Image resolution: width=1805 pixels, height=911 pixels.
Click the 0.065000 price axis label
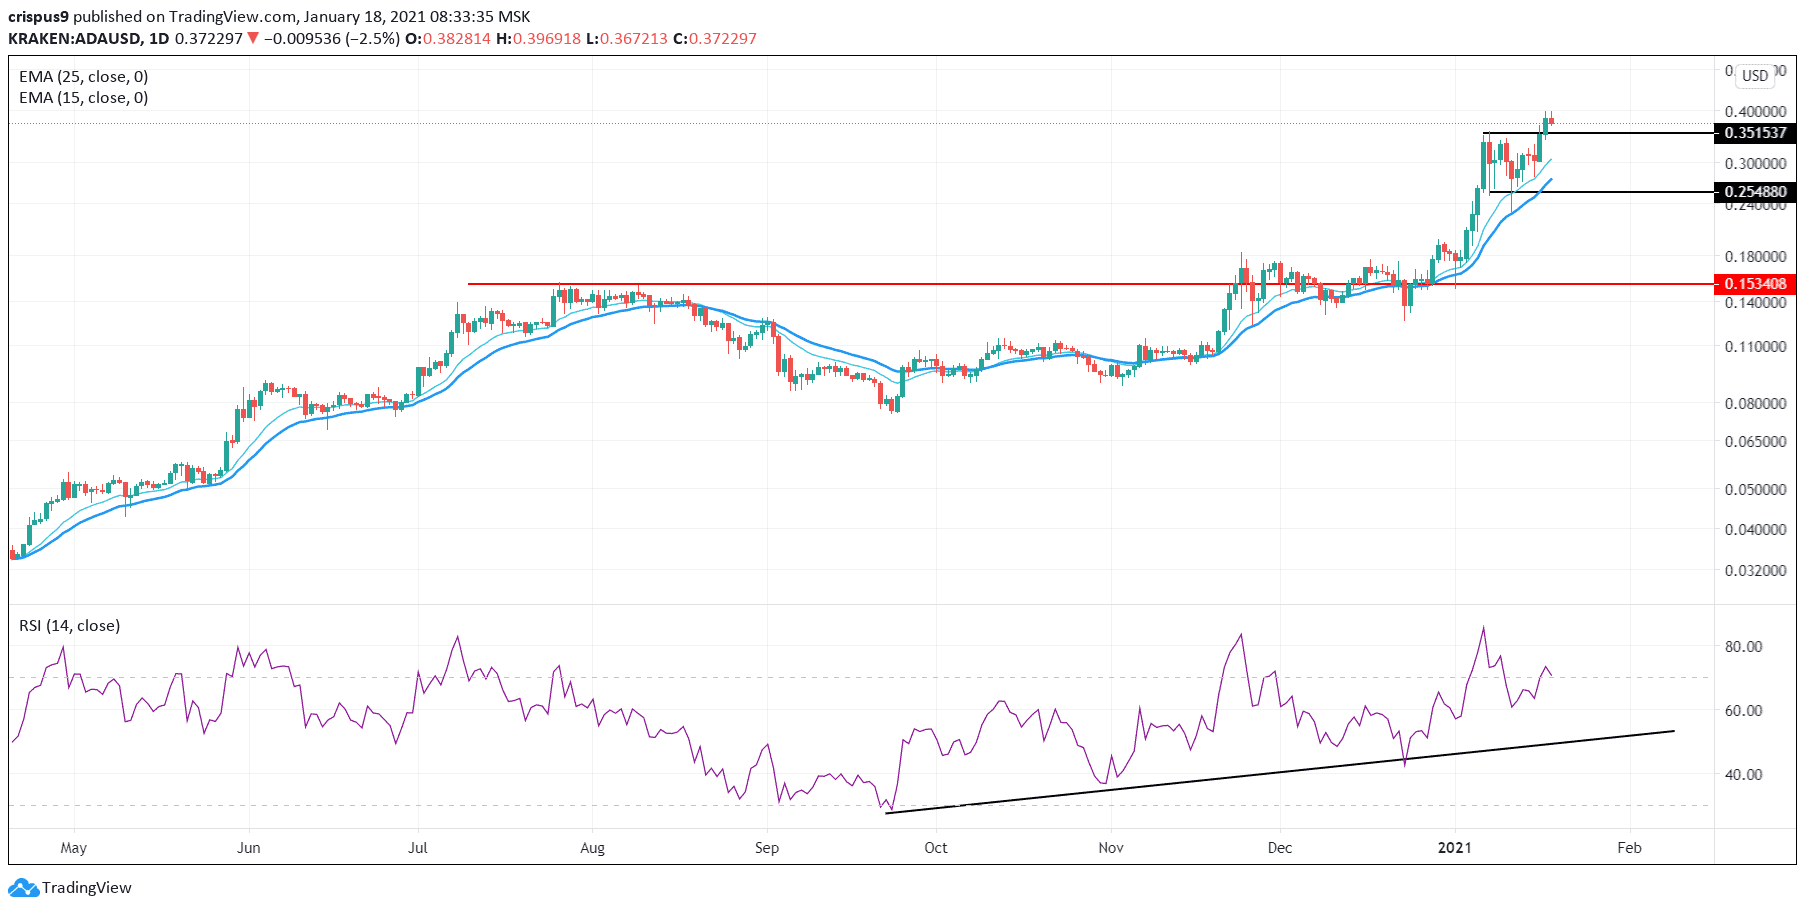(1755, 441)
